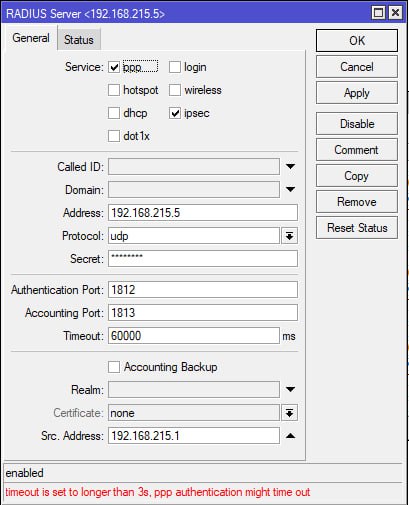This screenshot has height=505, width=409.
Task: Select the Accounting Port field
Action: point(203,313)
